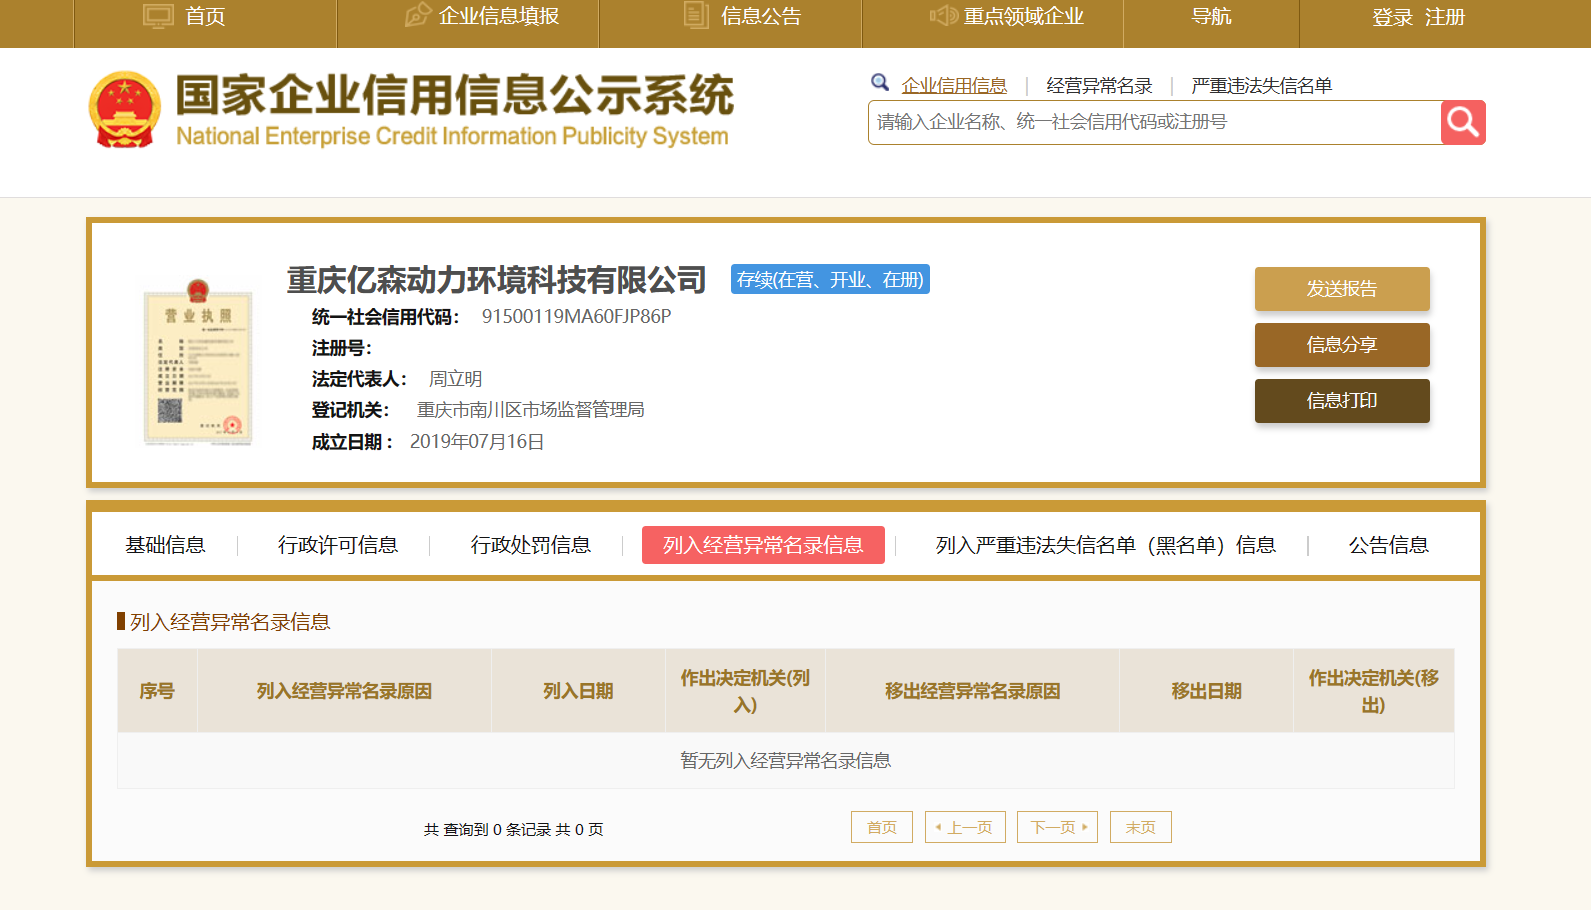Viewport: 1591px width, 910px height.
Task: Click the 列入日期 column header
Action: pos(578,691)
